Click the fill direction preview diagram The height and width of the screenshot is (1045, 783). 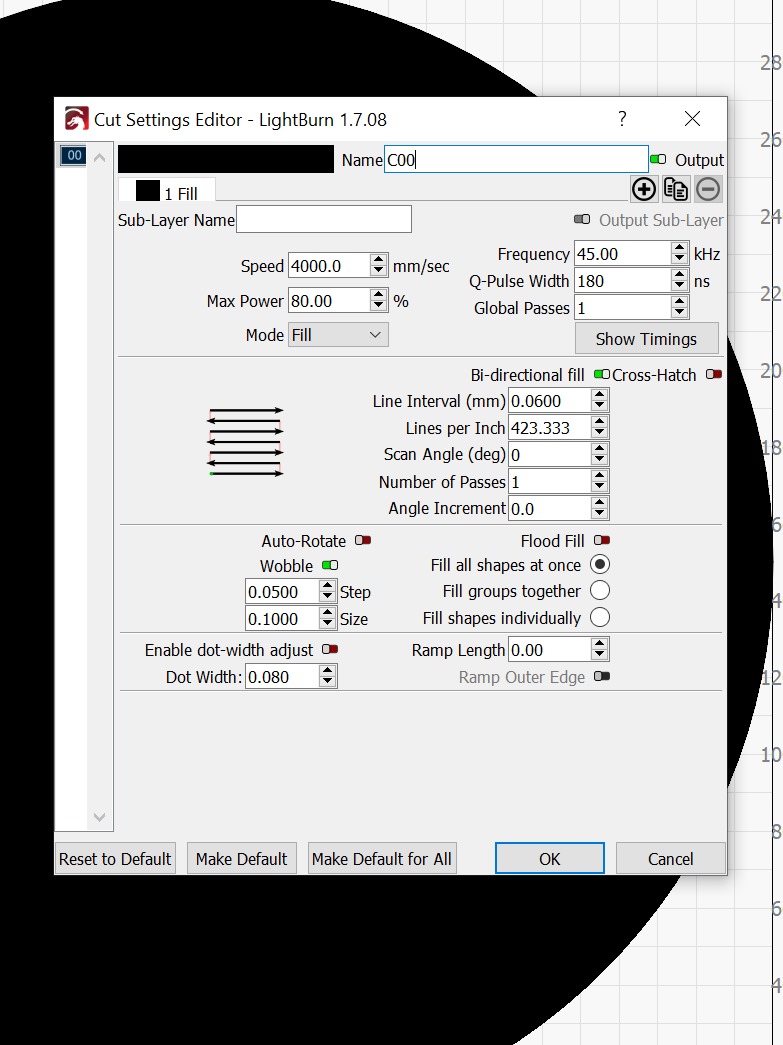(246, 441)
